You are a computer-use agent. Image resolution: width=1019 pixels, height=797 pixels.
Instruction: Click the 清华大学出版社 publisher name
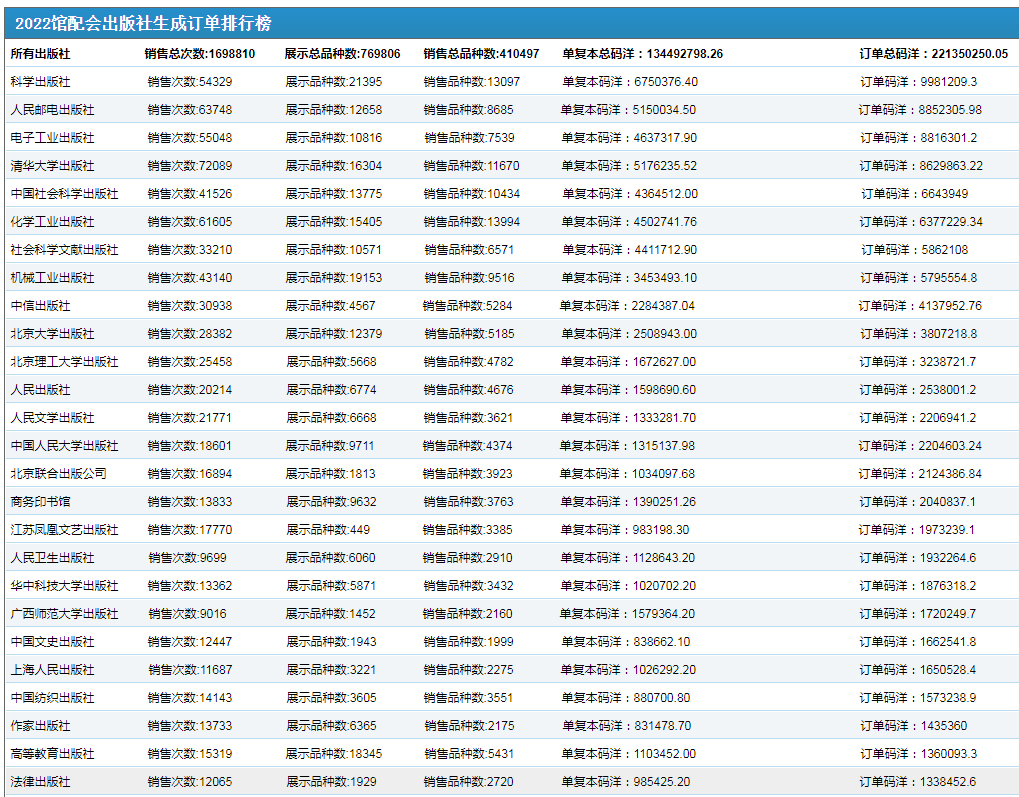pyautogui.click(x=52, y=166)
